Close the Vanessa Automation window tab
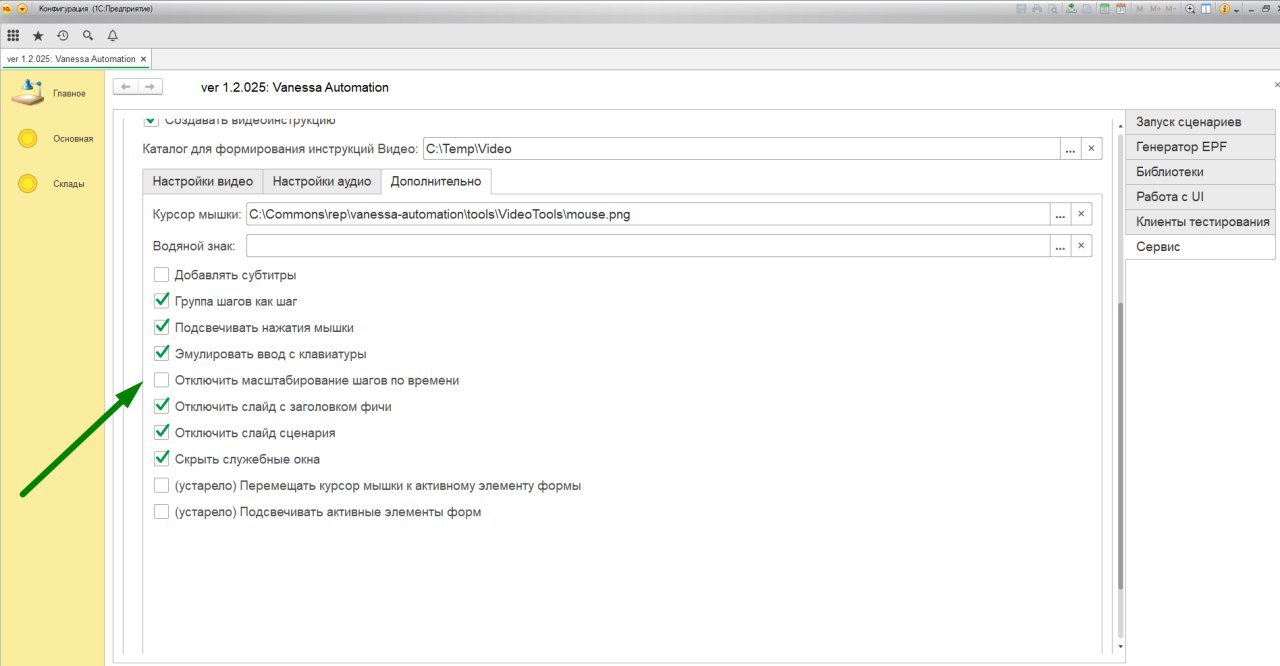The image size is (1280, 666). click(144, 59)
